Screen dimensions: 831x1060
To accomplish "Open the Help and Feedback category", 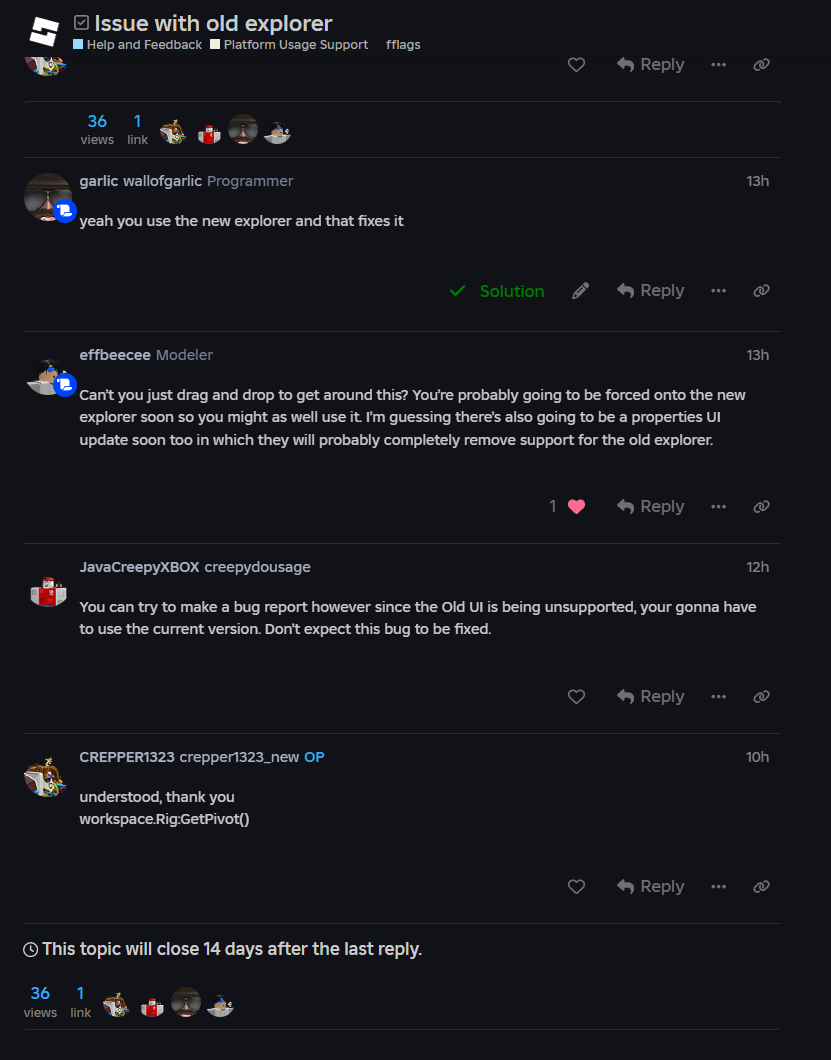I will click(x=144, y=45).
